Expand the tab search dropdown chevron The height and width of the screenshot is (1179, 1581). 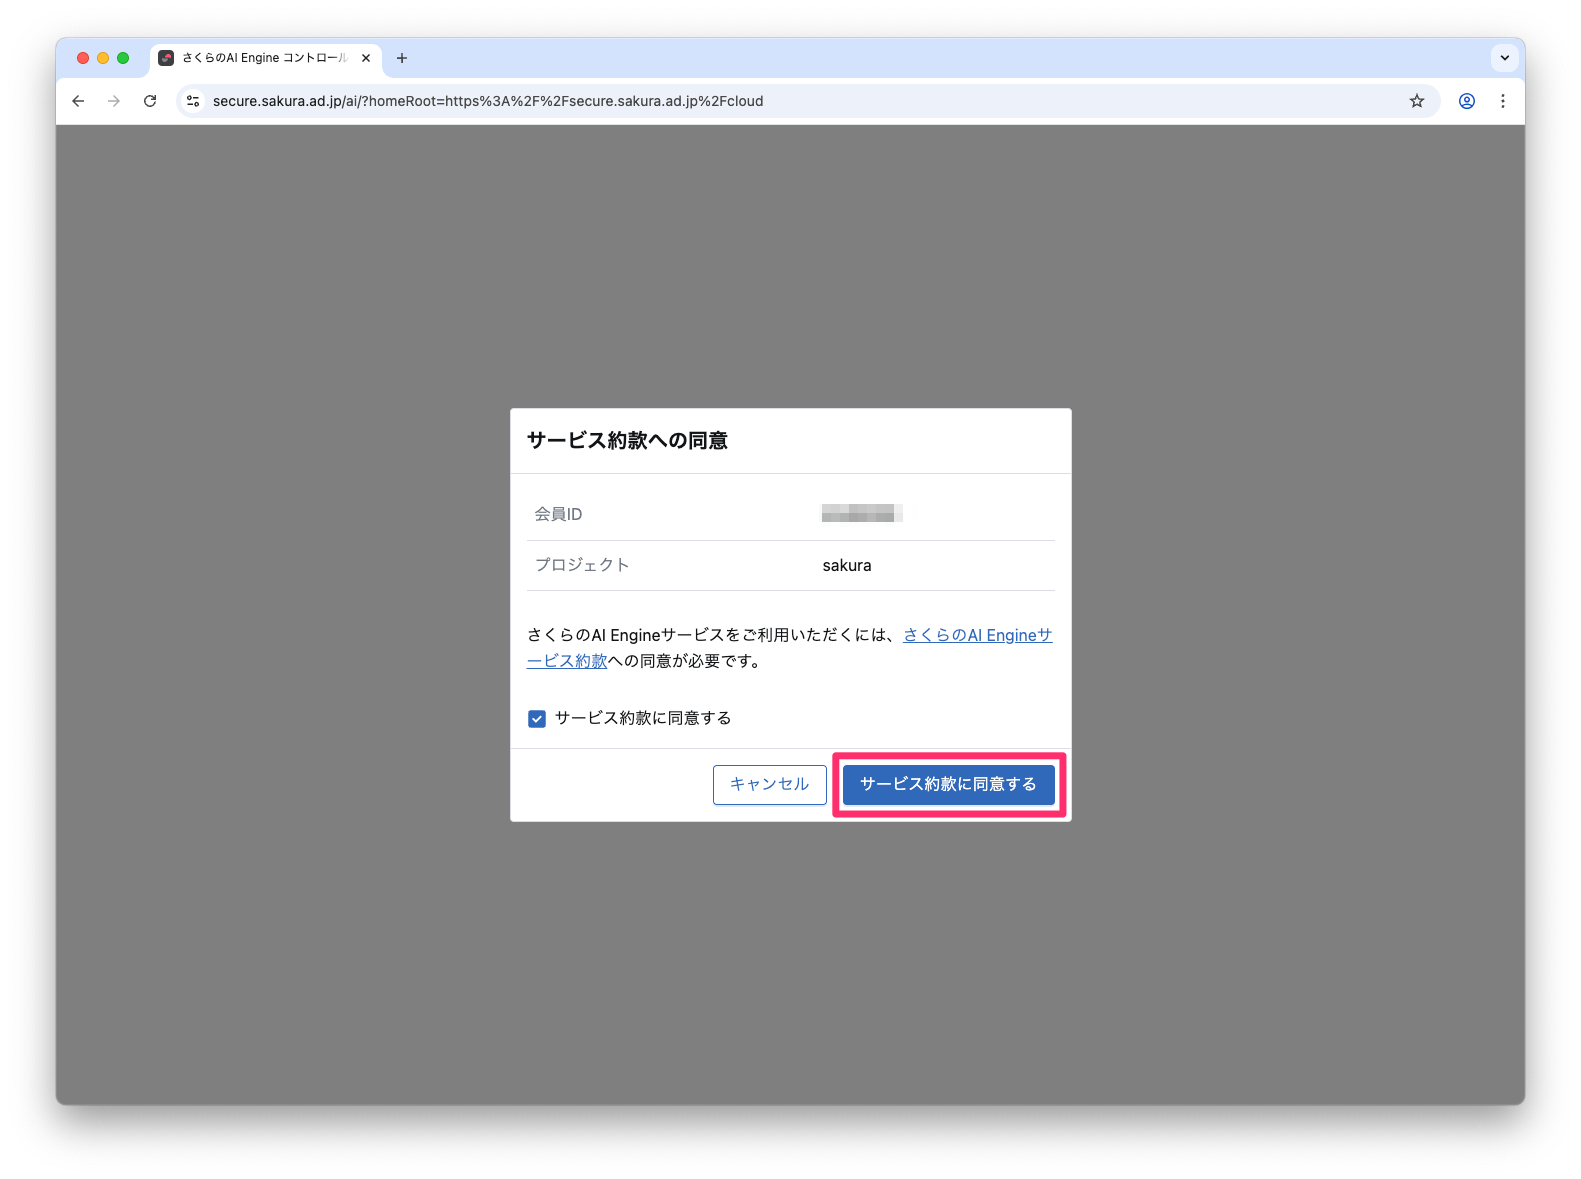pyautogui.click(x=1504, y=58)
